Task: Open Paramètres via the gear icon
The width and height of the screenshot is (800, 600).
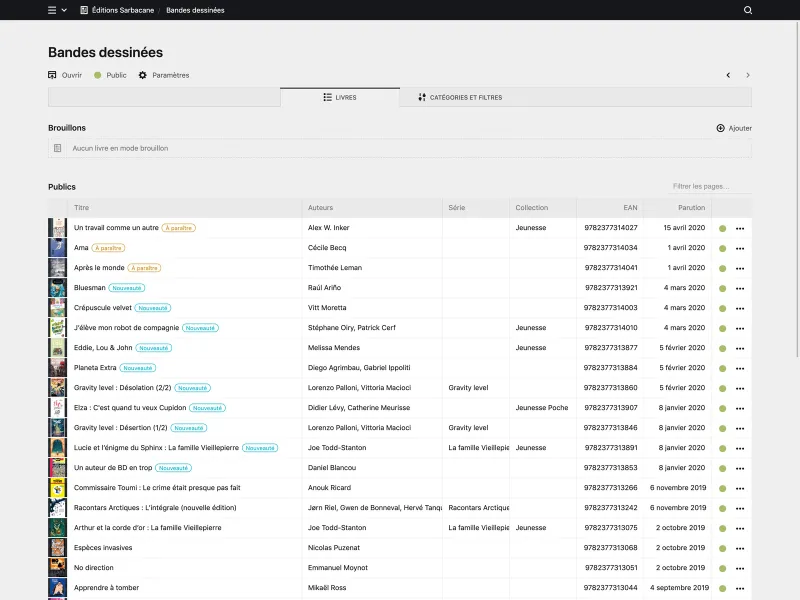Action: tap(141, 74)
